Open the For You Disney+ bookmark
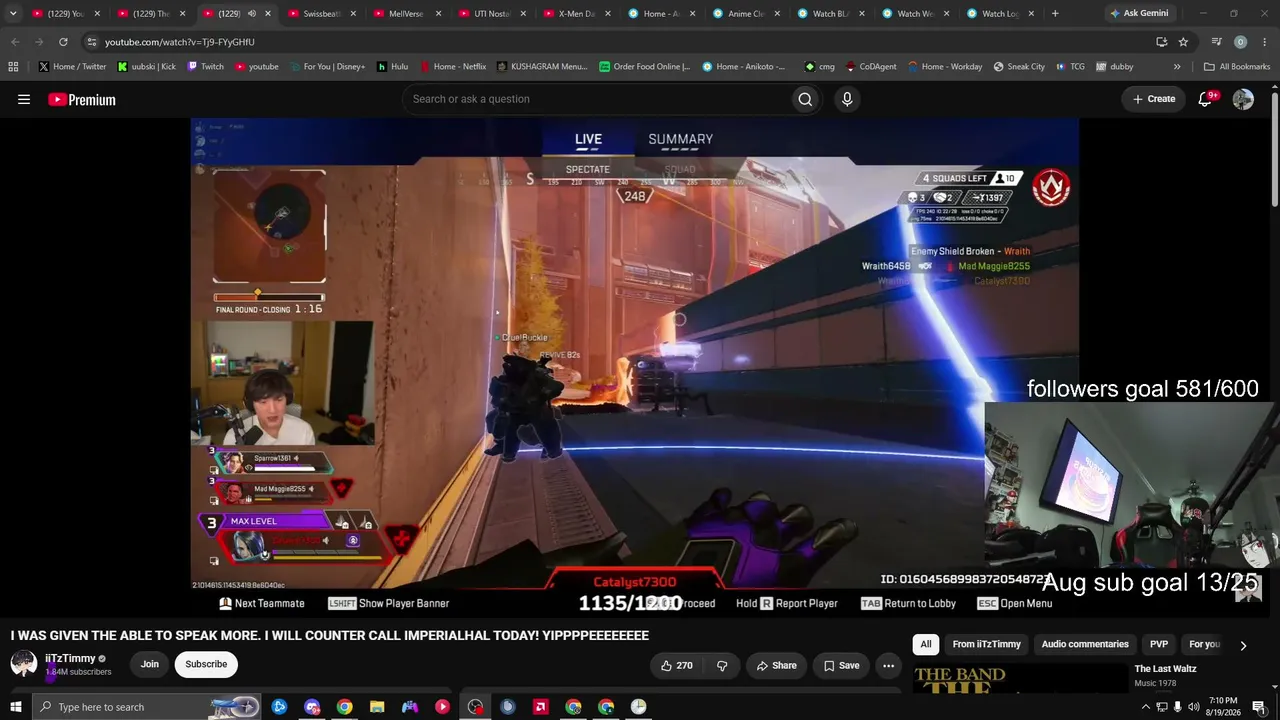1280x720 pixels. point(326,67)
